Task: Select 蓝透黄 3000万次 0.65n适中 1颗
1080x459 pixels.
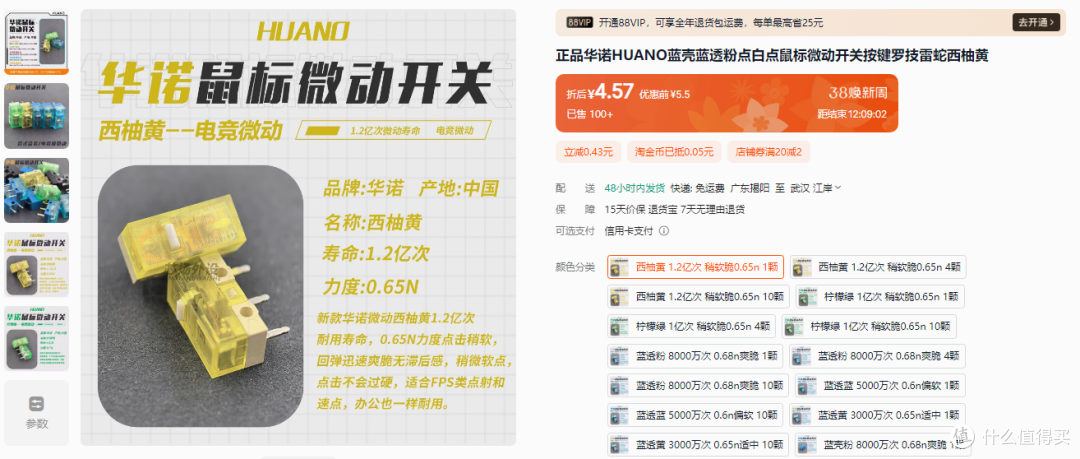Action: click(x=878, y=415)
